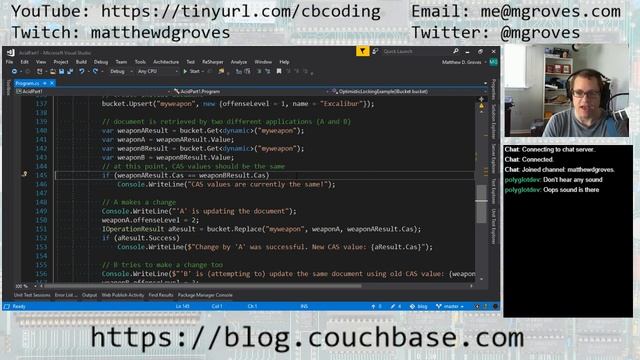This screenshot has height=360, width=640.
Task: Click the Navigate Backward toolbar icon
Action: (14, 71)
